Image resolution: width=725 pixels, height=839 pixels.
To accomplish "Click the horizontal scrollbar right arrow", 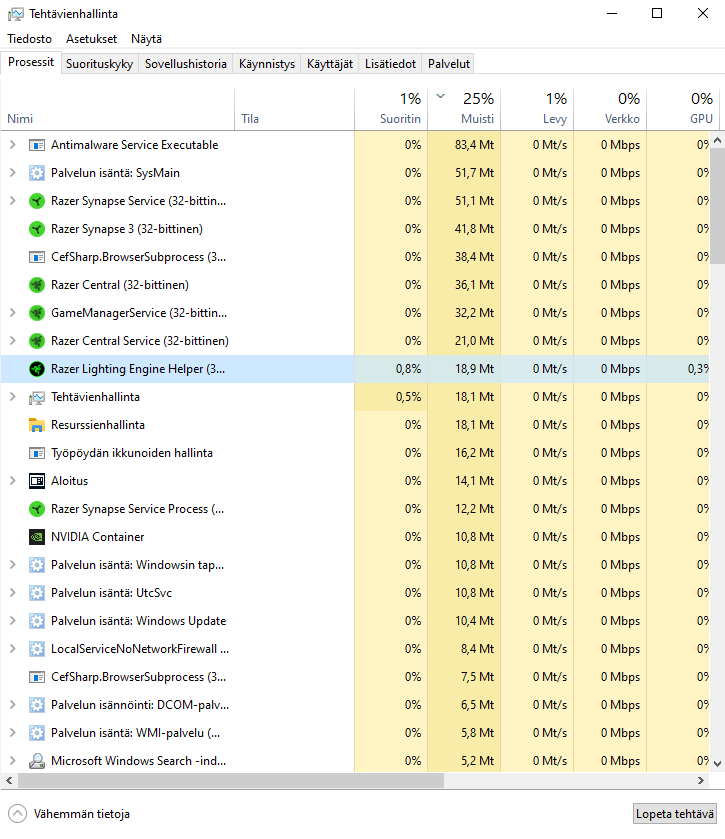I will click(x=701, y=781).
